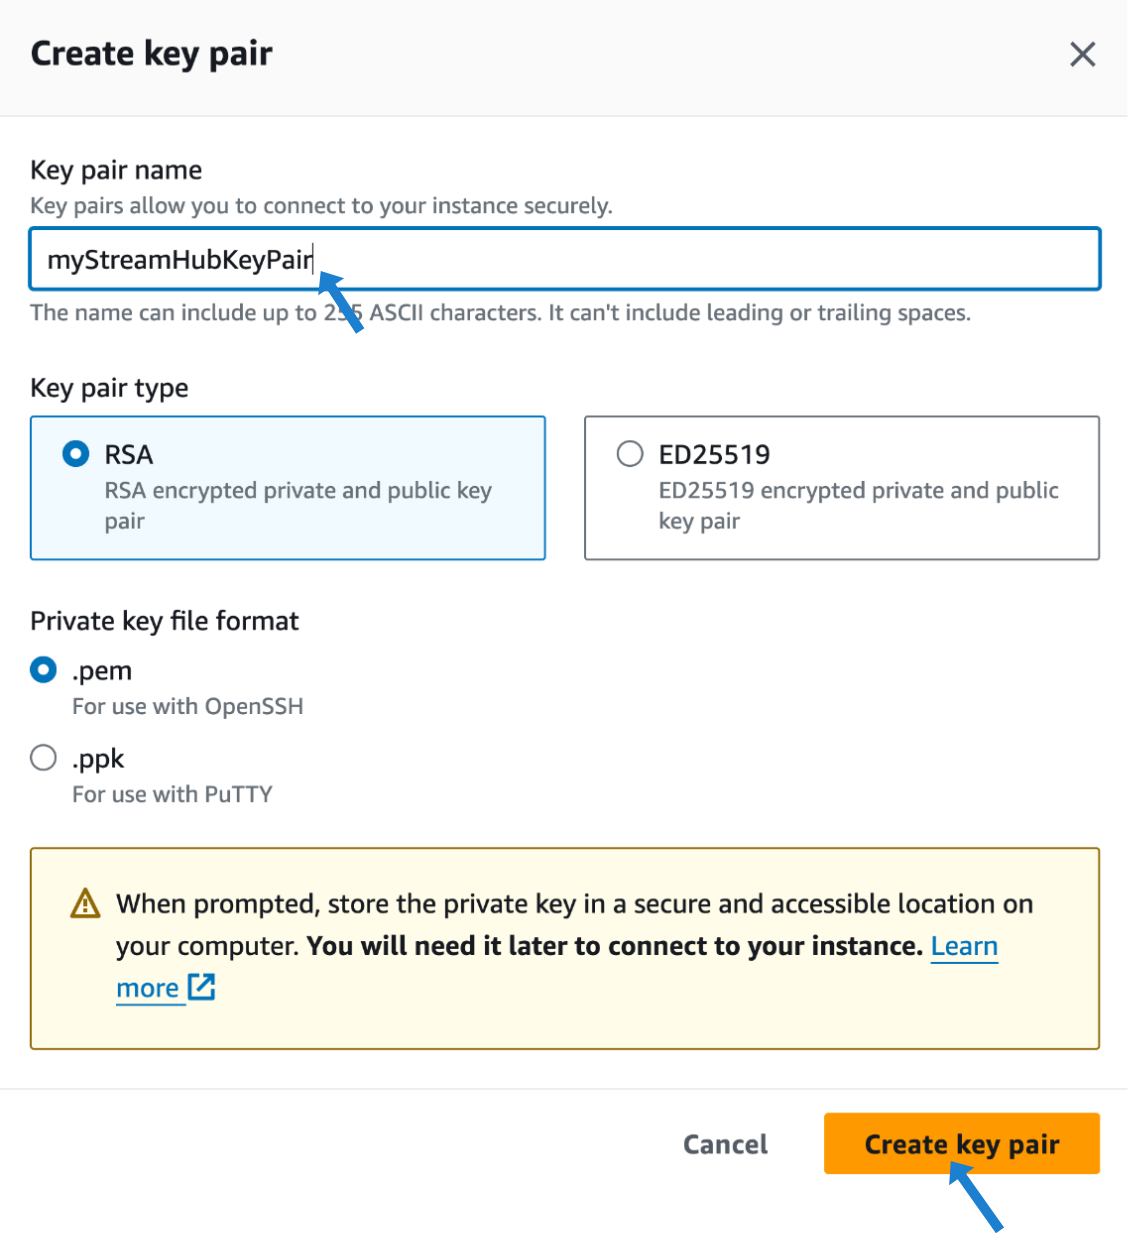The image size is (1128, 1233).
Task: Open the 'Learn' hyperlink in warning box
Action: [x=964, y=946]
